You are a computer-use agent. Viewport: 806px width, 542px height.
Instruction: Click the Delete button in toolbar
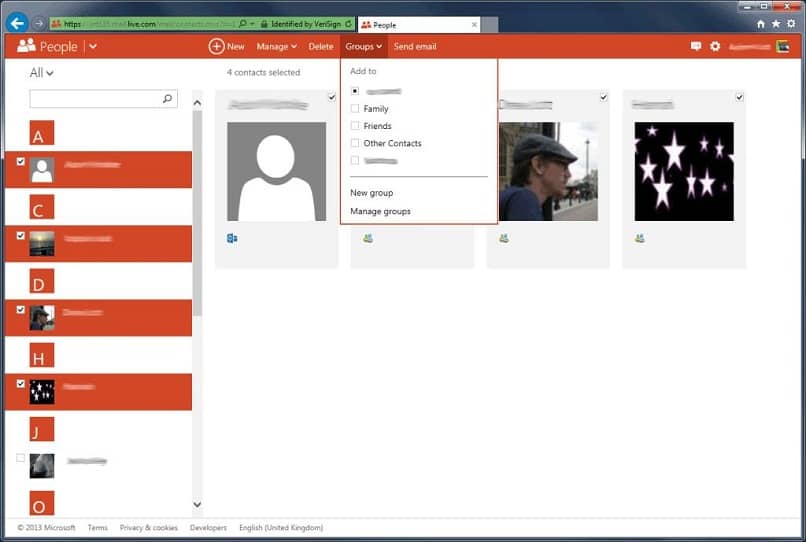pyautogui.click(x=321, y=46)
